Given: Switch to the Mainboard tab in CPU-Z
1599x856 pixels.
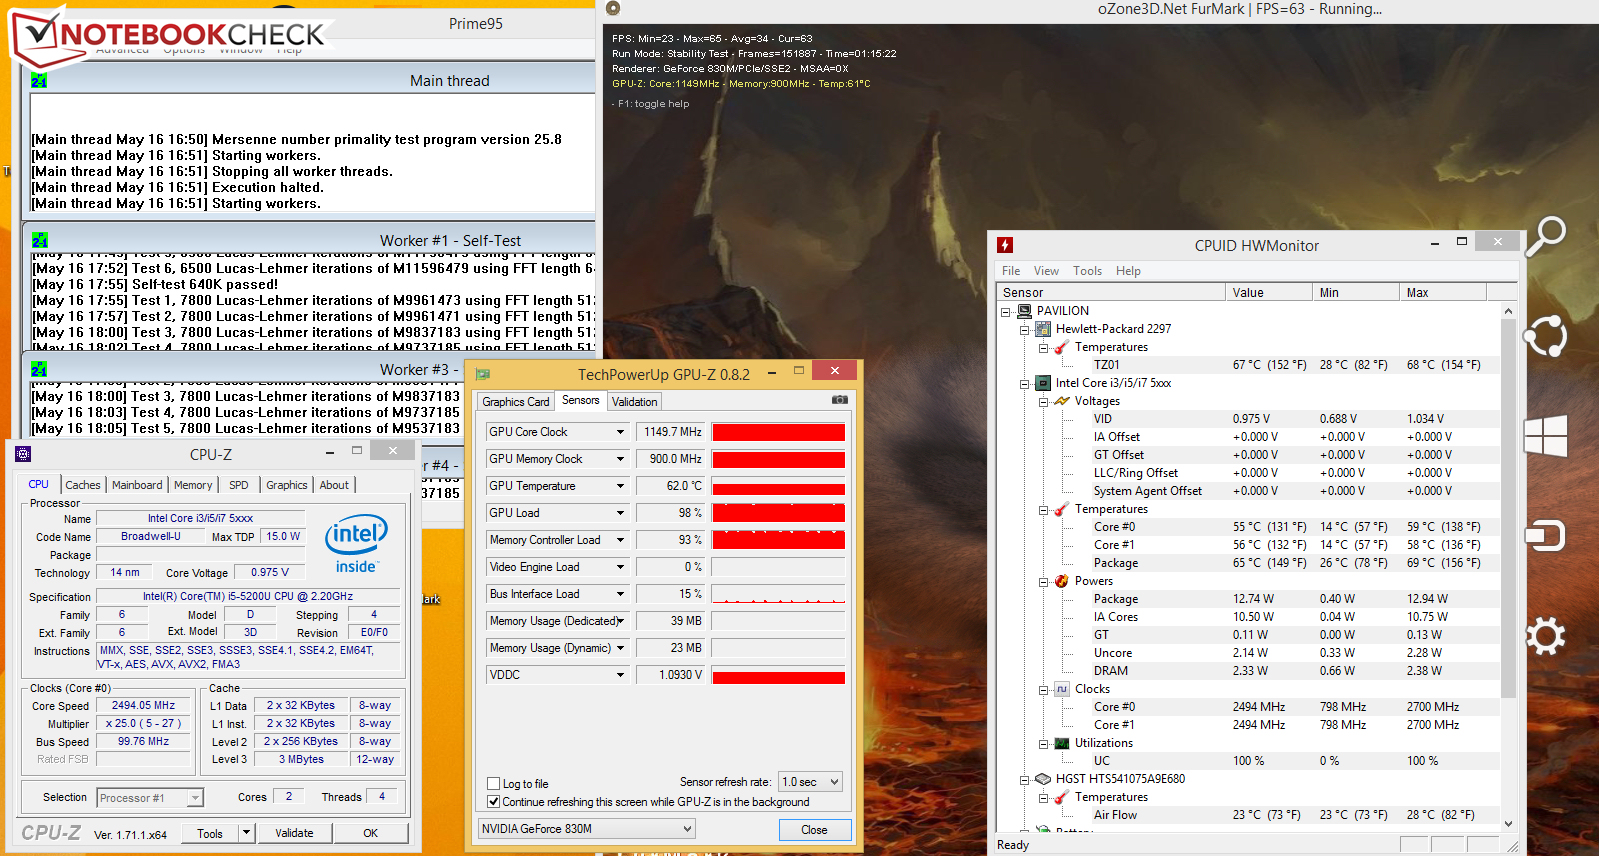Looking at the screenshot, I should pyautogui.click(x=137, y=485).
